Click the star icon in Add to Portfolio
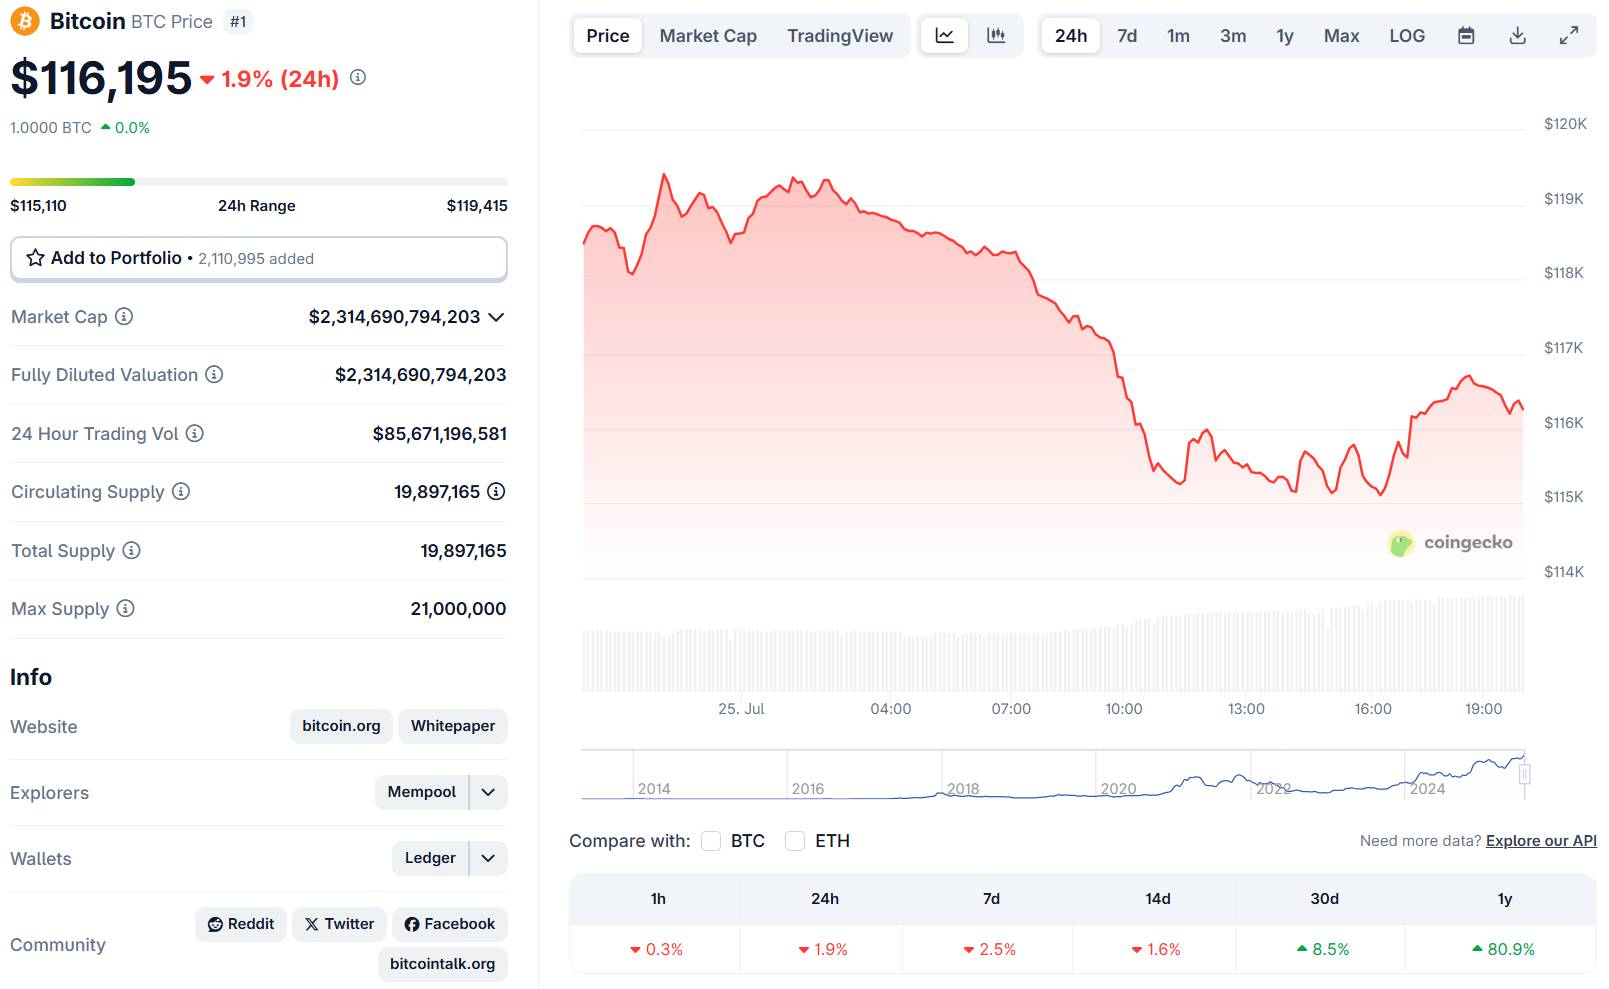This screenshot has height=989, width=1609. (x=35, y=258)
